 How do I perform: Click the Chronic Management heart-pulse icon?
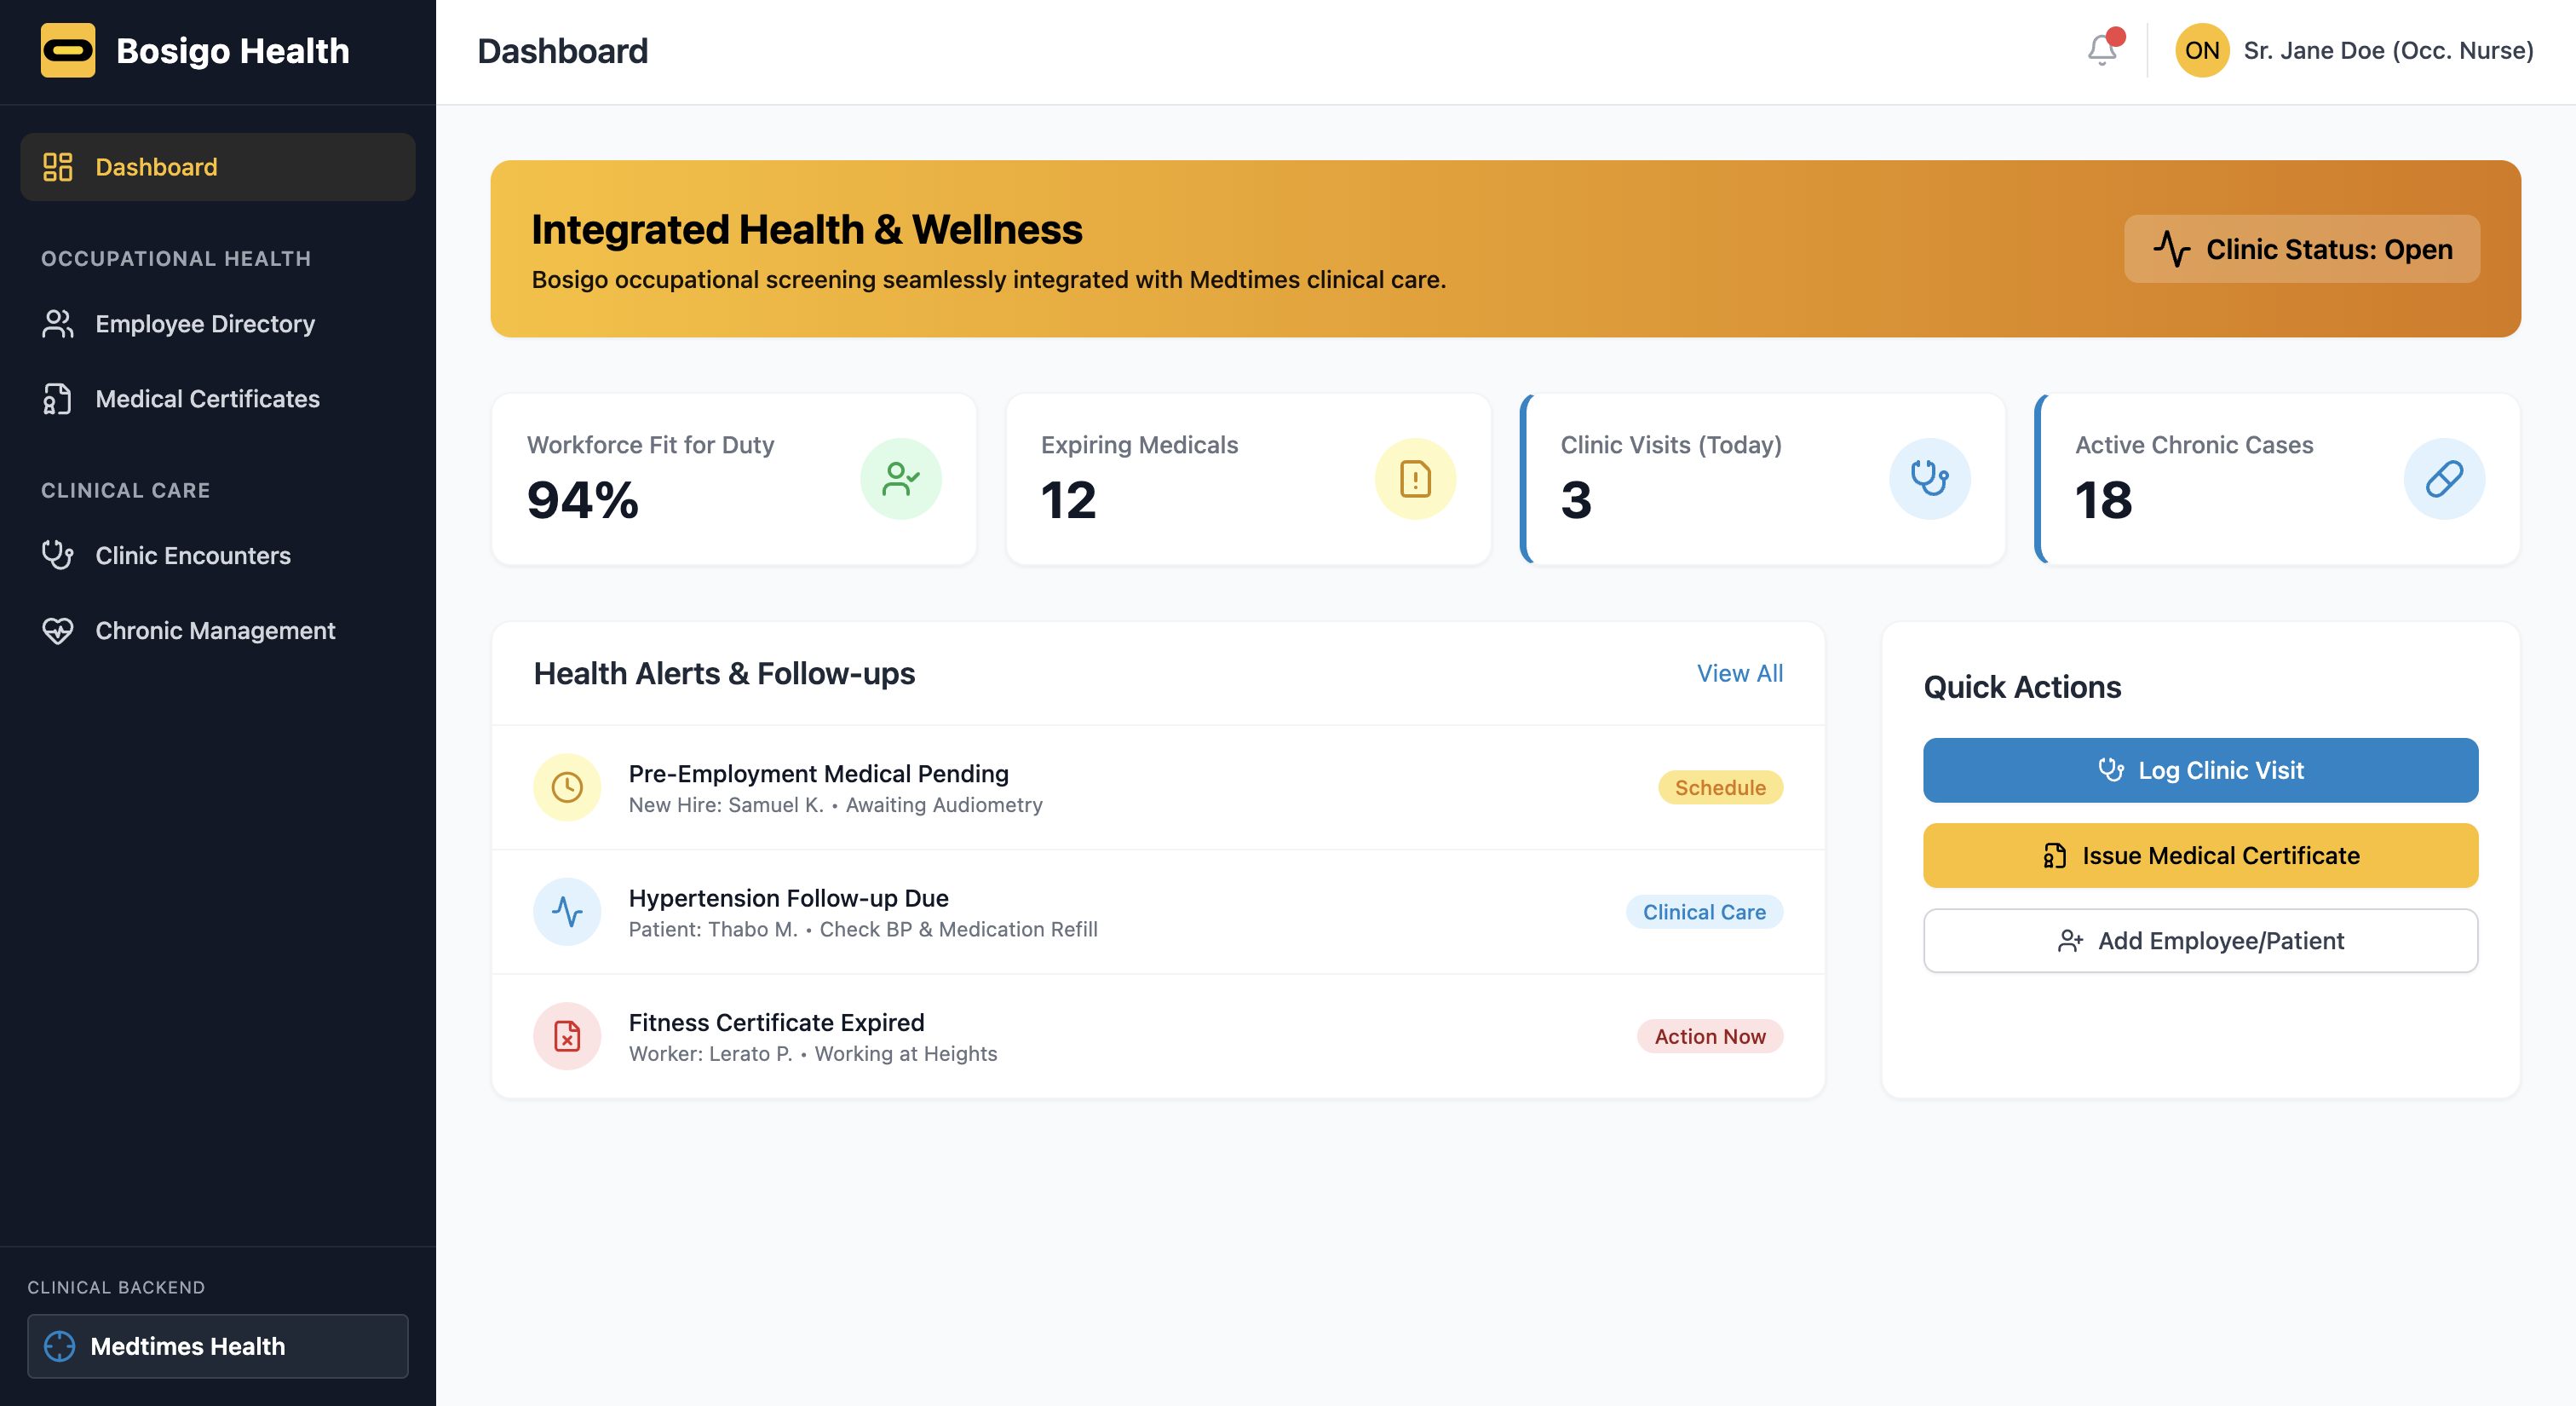pyautogui.click(x=58, y=631)
